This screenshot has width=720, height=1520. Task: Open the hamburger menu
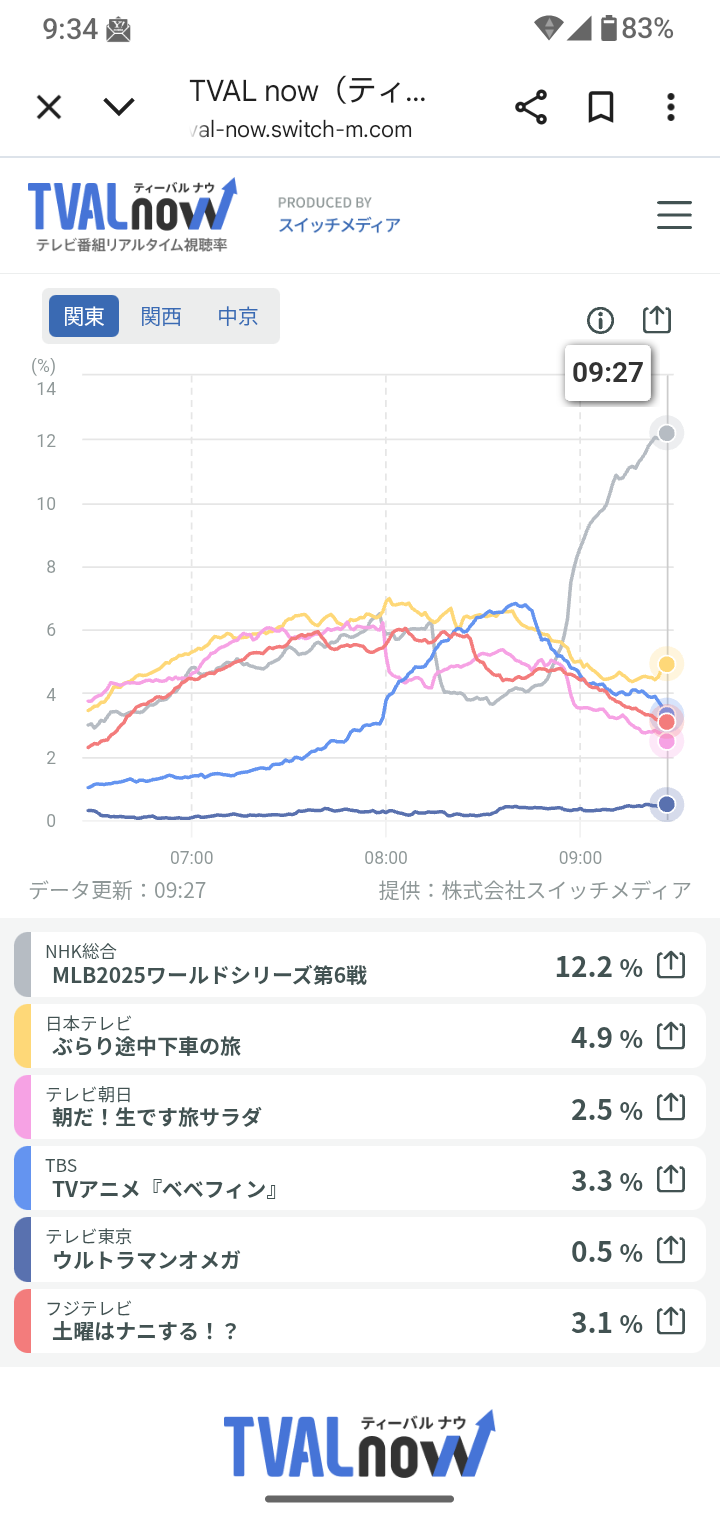(674, 215)
